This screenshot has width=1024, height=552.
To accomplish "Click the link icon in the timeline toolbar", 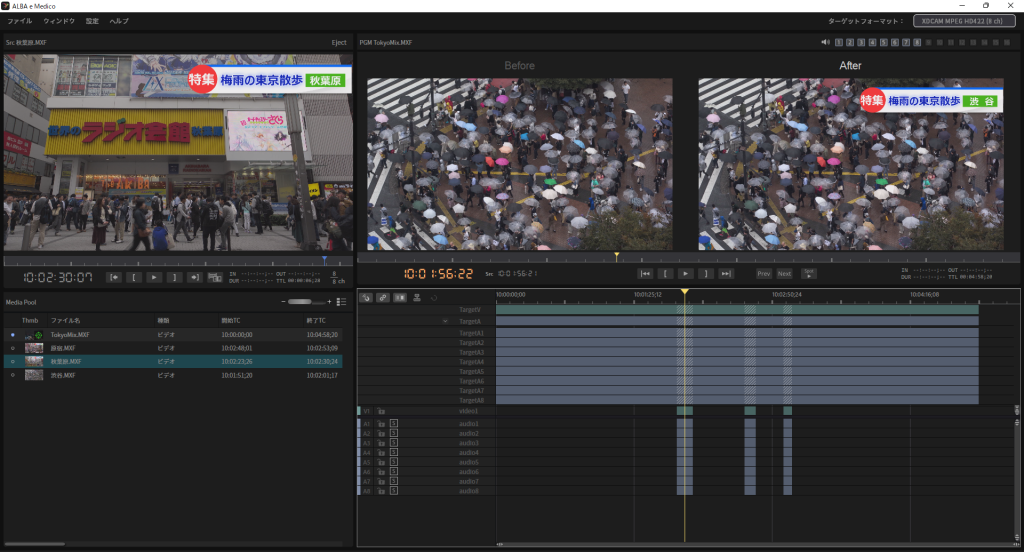I will [383, 297].
